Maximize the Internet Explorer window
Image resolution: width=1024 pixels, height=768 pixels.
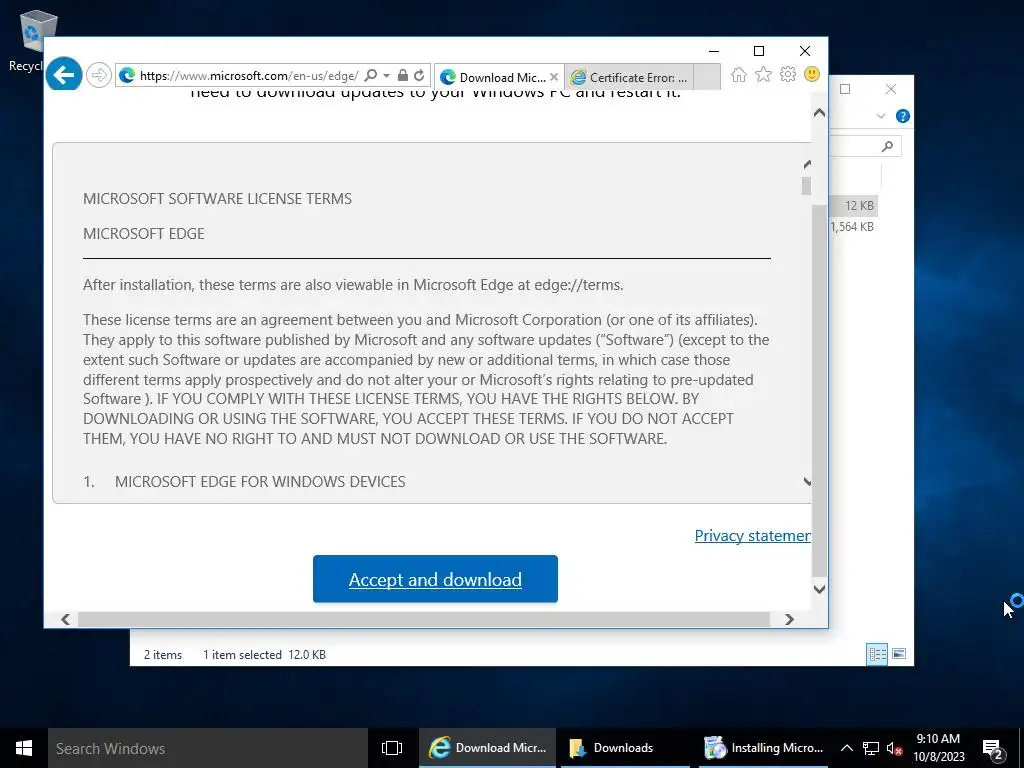tap(759, 51)
